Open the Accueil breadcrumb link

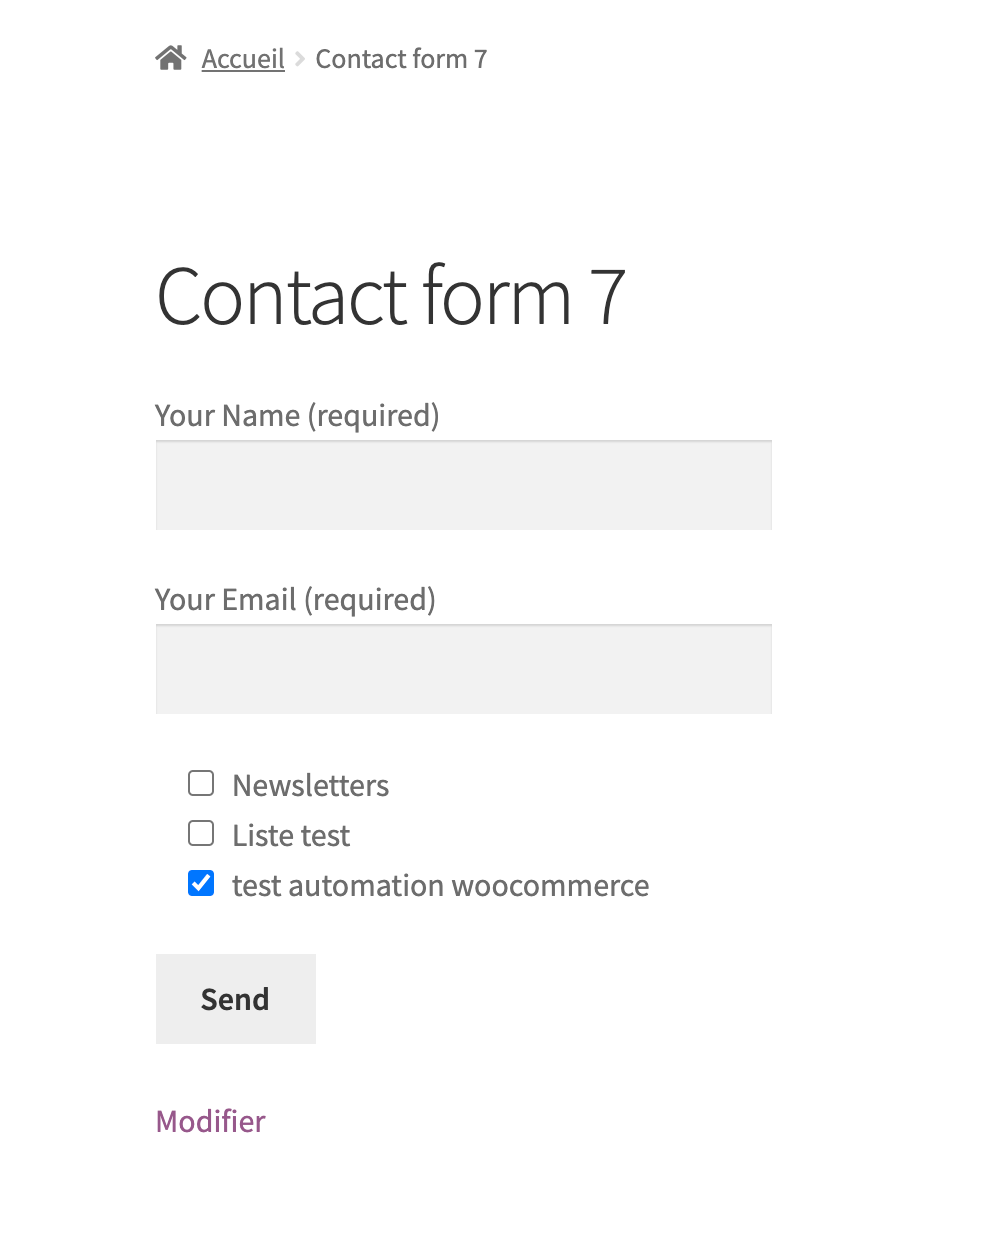(243, 59)
